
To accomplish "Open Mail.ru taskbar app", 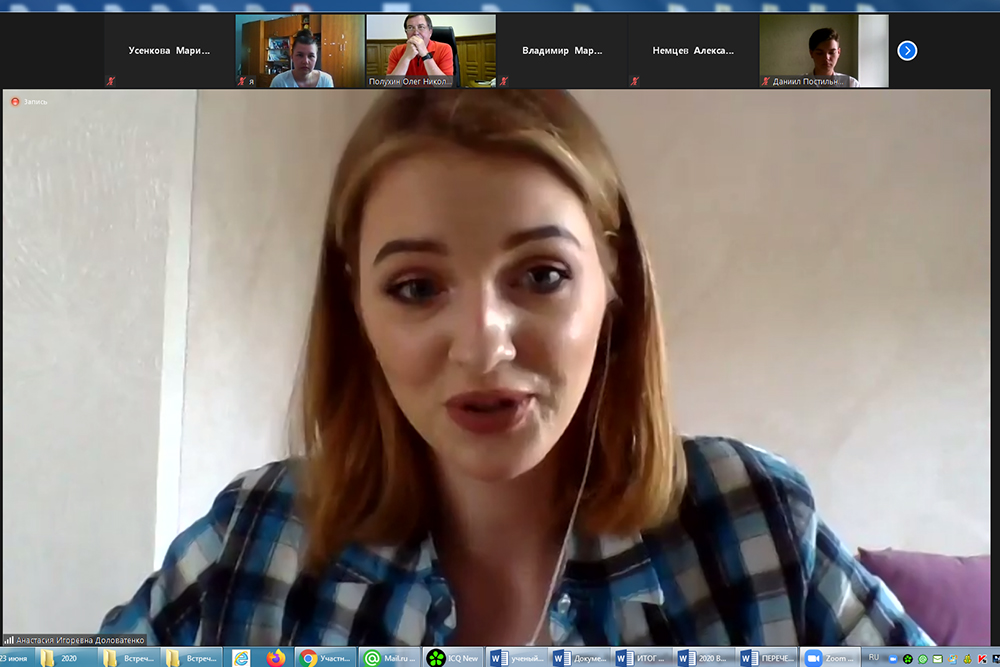I will tap(390, 658).
